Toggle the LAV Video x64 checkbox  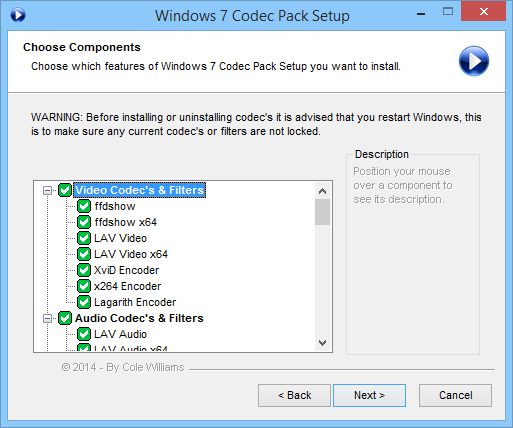[x=84, y=254]
